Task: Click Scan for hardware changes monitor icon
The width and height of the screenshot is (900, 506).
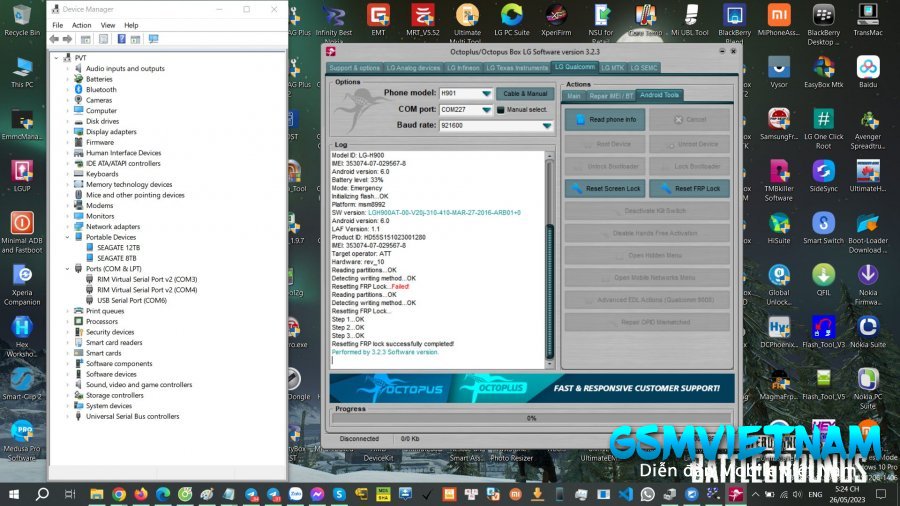Action: coord(153,39)
